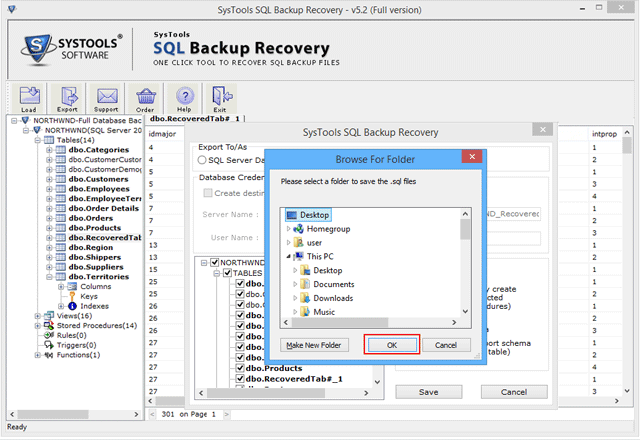Viewport: 640px width, 440px height.
Task: Click the Triggers(0) node icon
Action: tap(49, 345)
